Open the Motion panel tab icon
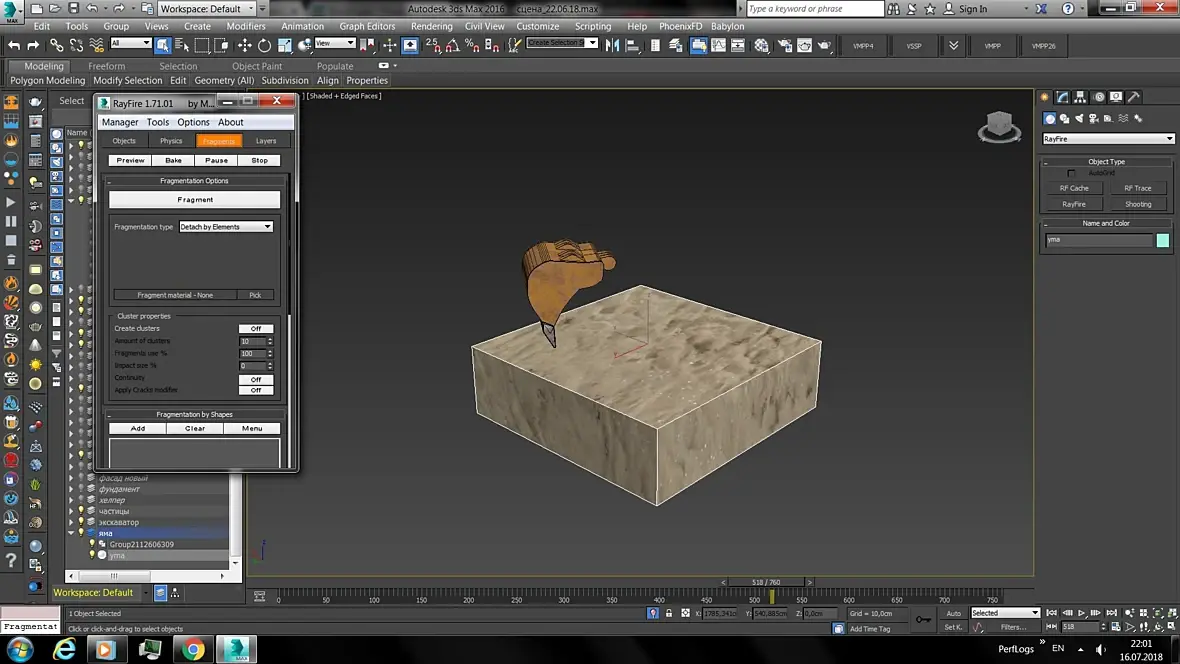This screenshot has height=664, width=1180. point(1099,97)
